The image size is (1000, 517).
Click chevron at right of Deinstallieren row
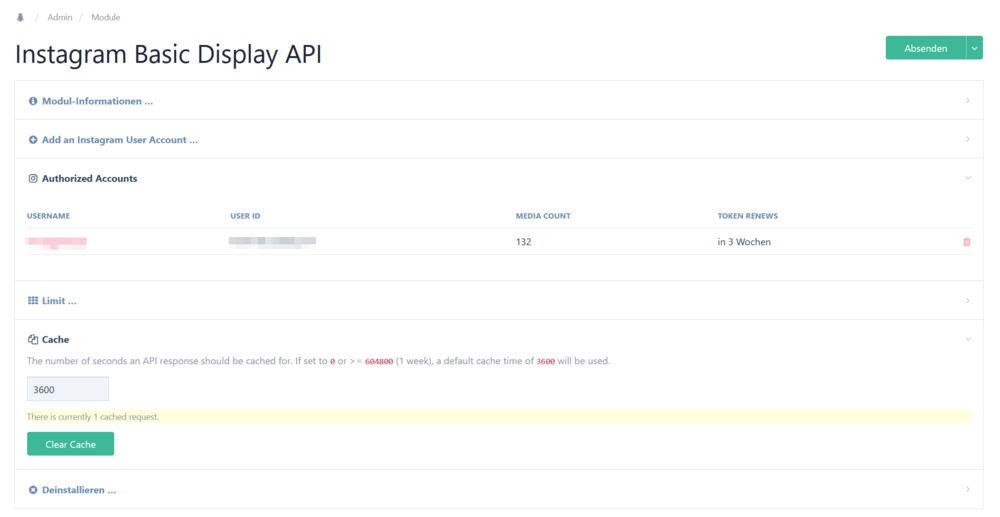[x=967, y=489]
